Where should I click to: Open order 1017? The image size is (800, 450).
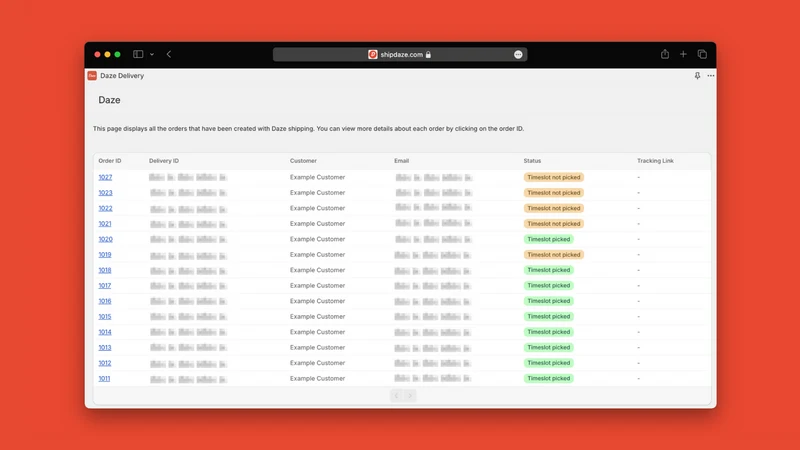(105, 286)
